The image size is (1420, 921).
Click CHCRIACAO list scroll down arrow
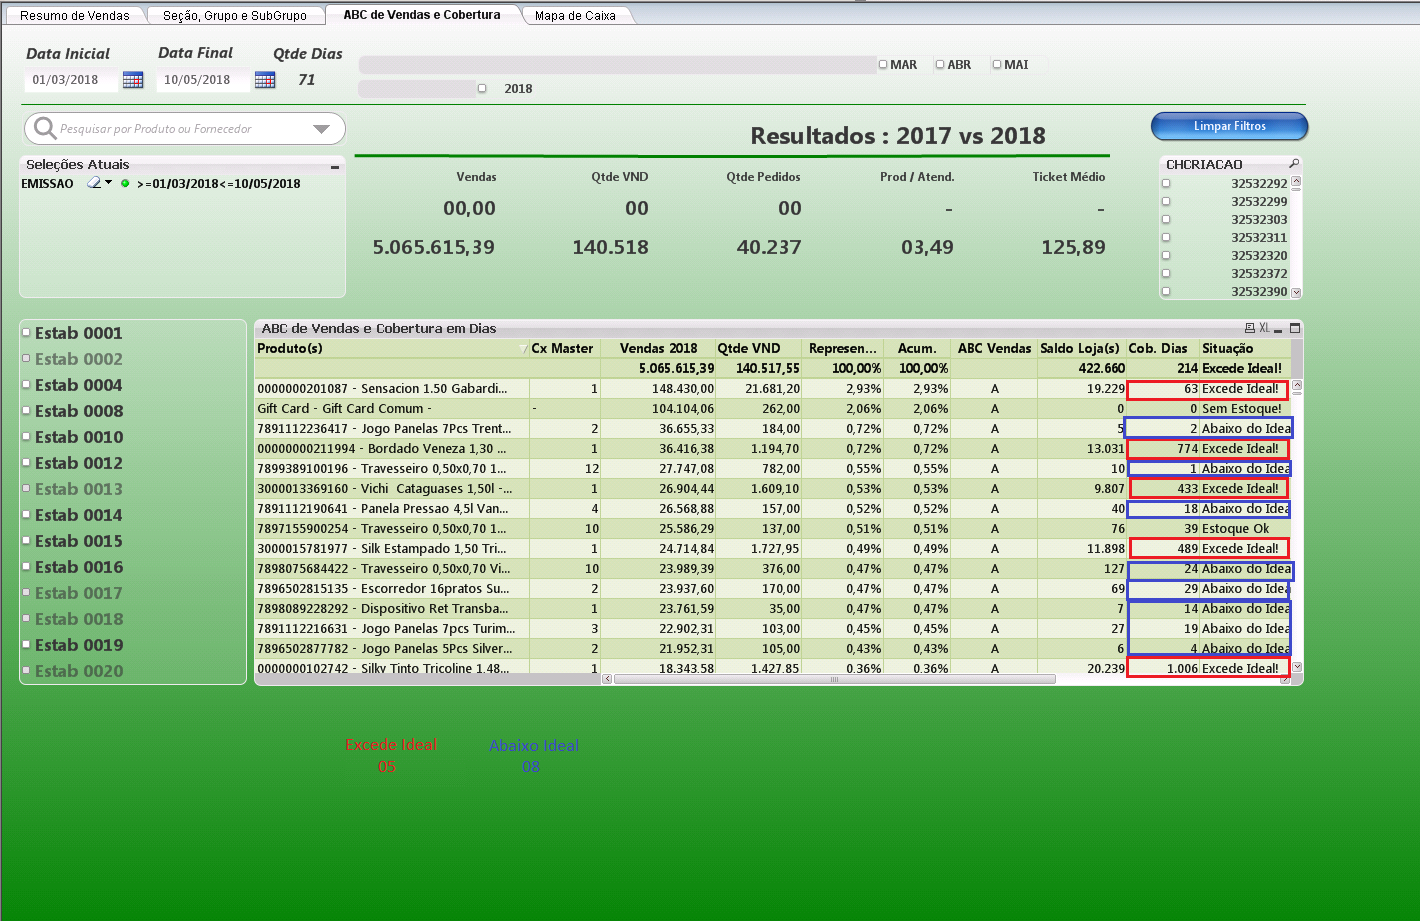1296,292
